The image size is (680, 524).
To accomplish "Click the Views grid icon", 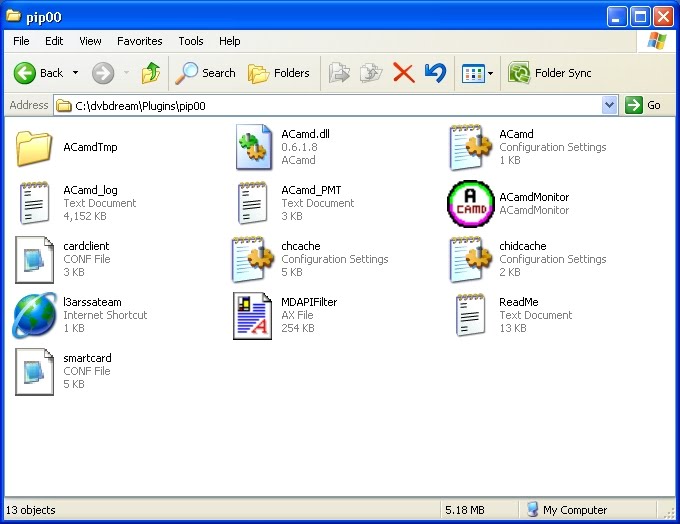I will [x=473, y=73].
